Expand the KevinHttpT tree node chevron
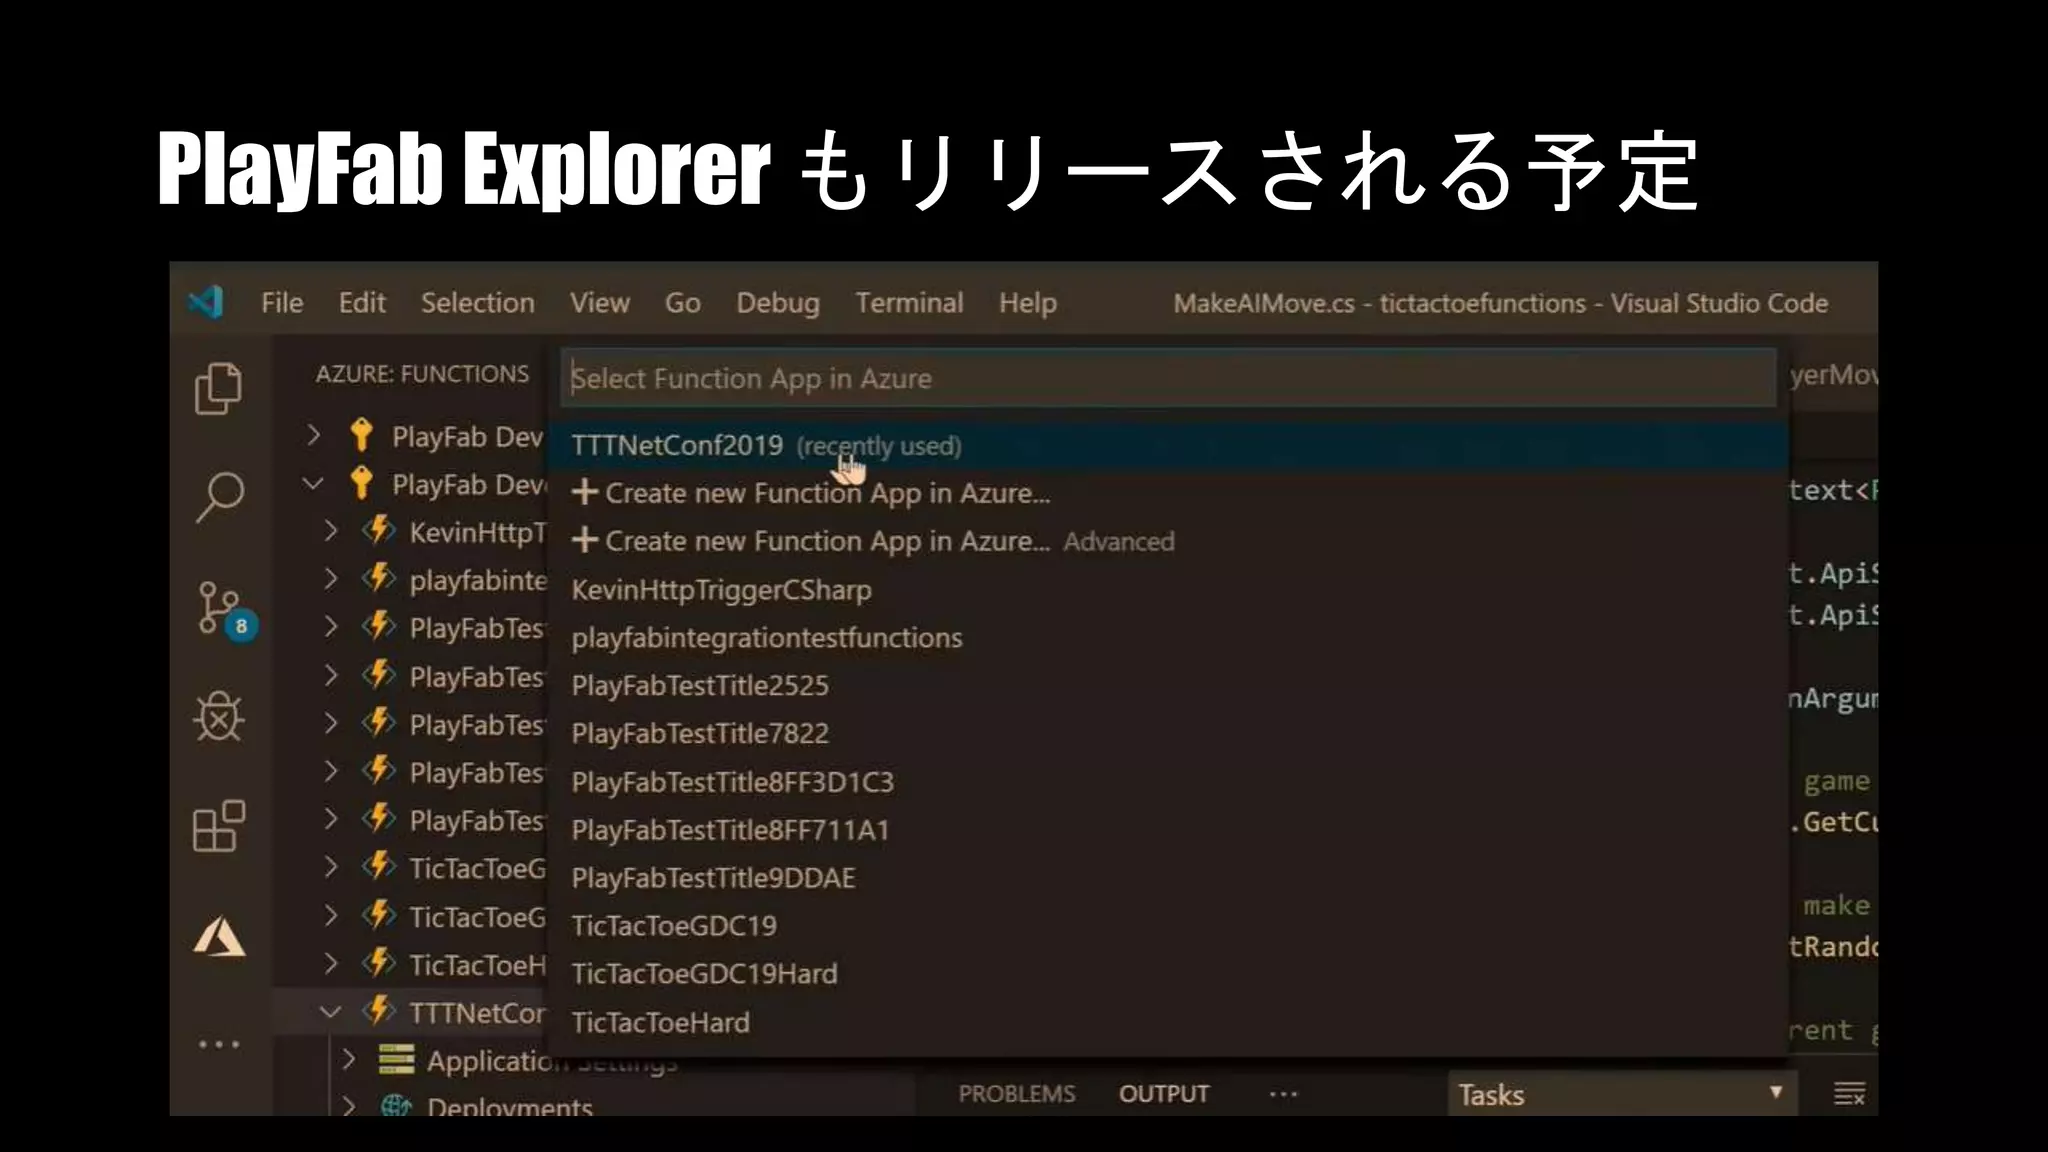 [x=331, y=530]
